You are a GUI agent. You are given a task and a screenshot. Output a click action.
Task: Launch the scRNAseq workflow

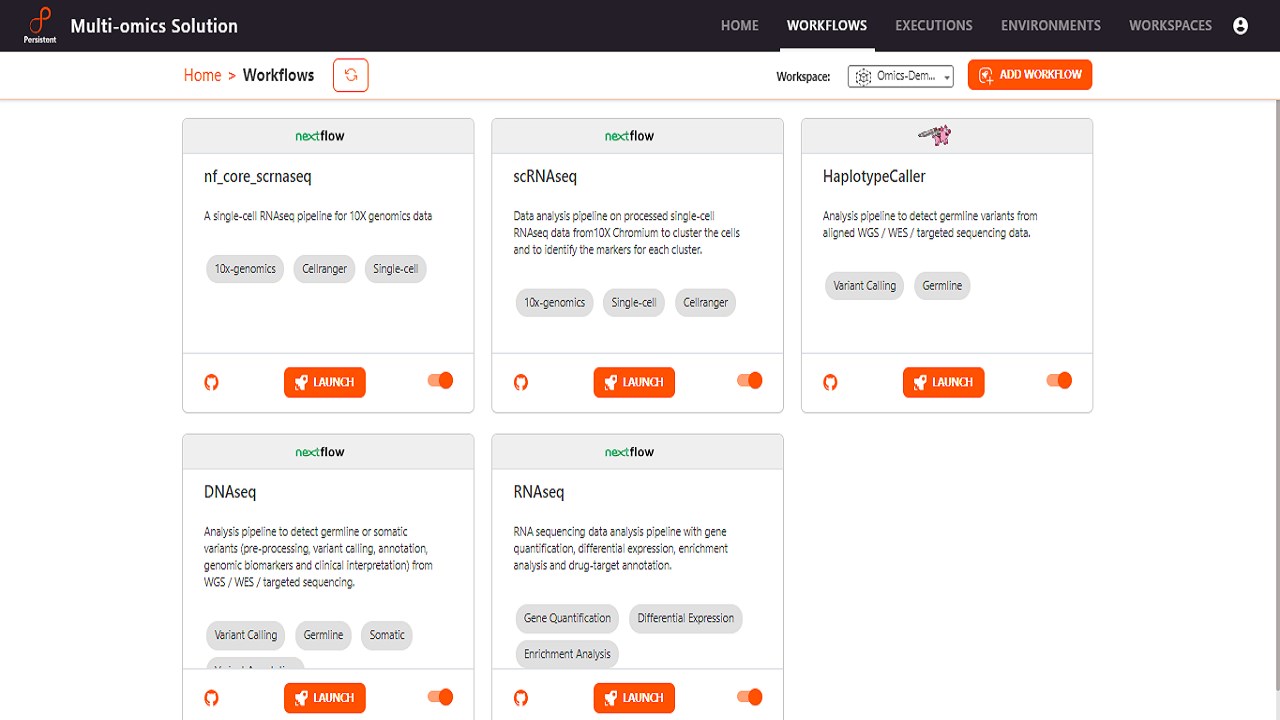pos(634,382)
